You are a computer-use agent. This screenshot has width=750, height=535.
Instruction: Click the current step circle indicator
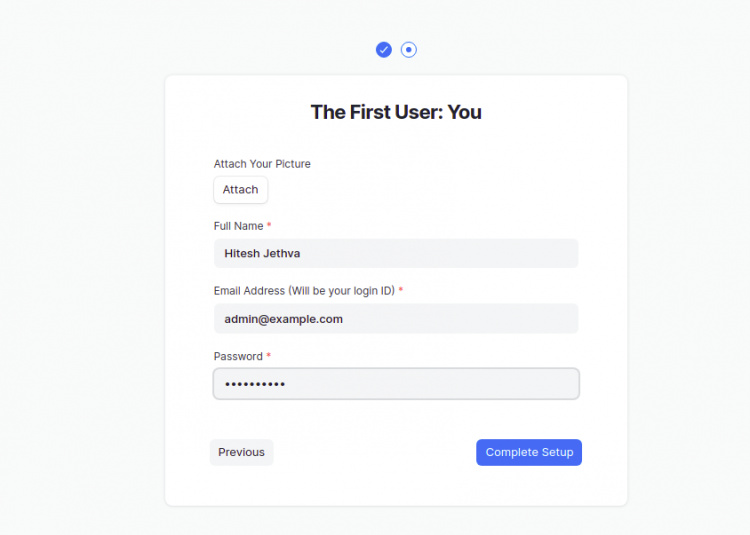click(409, 50)
